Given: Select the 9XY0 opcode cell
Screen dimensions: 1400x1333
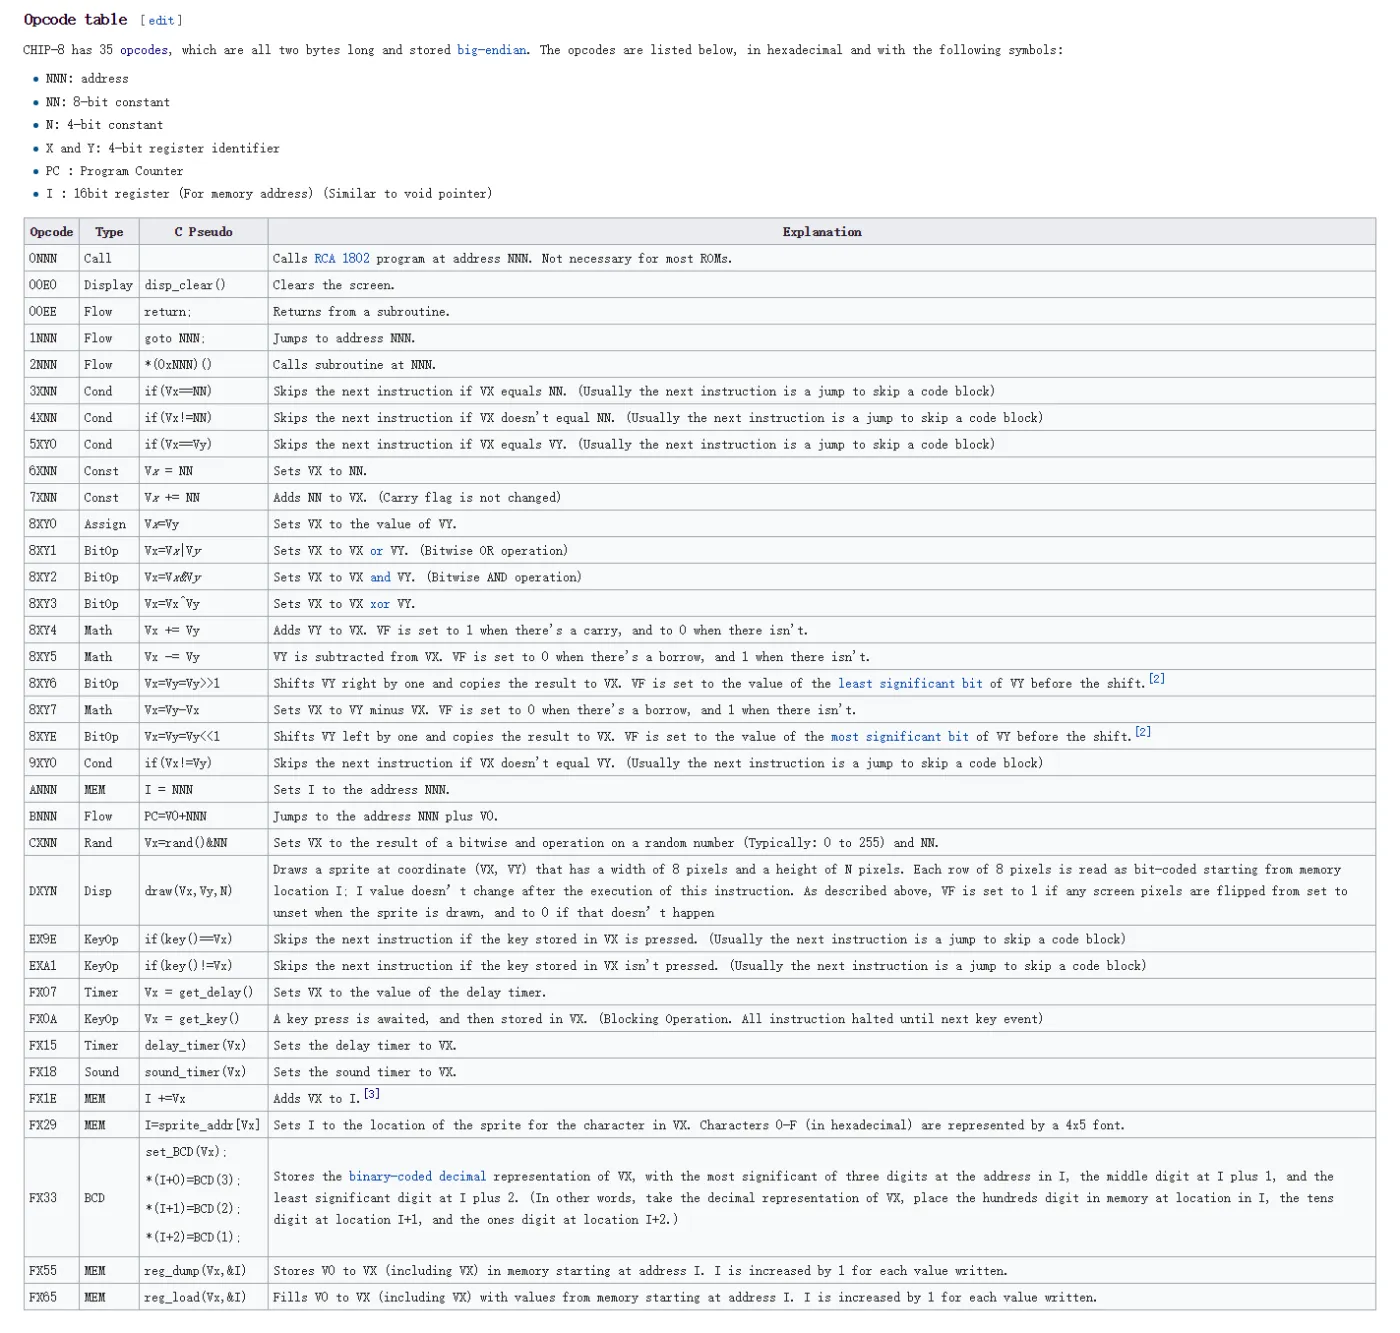Looking at the screenshot, I should [x=52, y=763].
